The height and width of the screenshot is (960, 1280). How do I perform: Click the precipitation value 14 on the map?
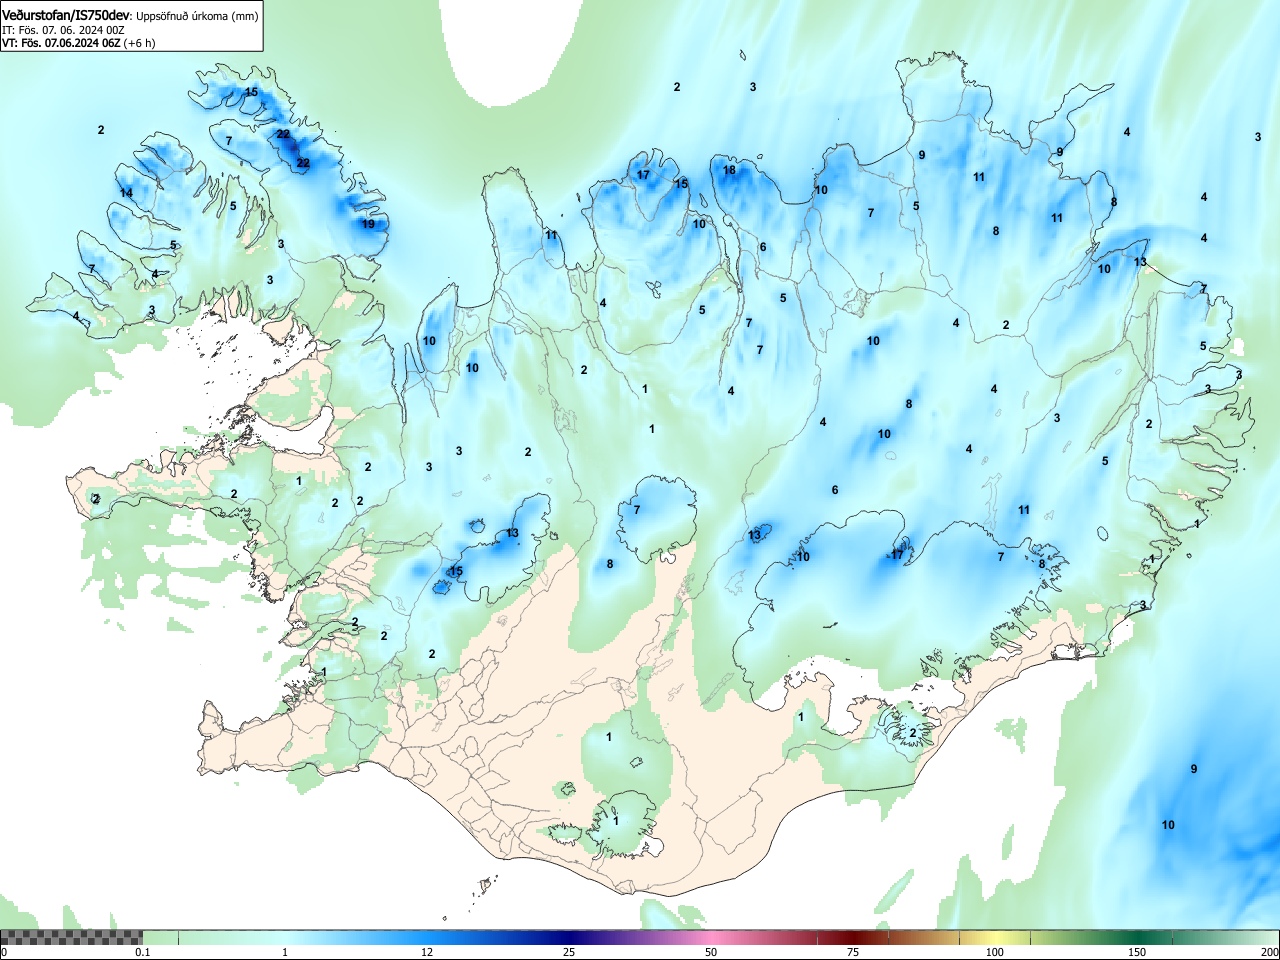[x=126, y=193]
